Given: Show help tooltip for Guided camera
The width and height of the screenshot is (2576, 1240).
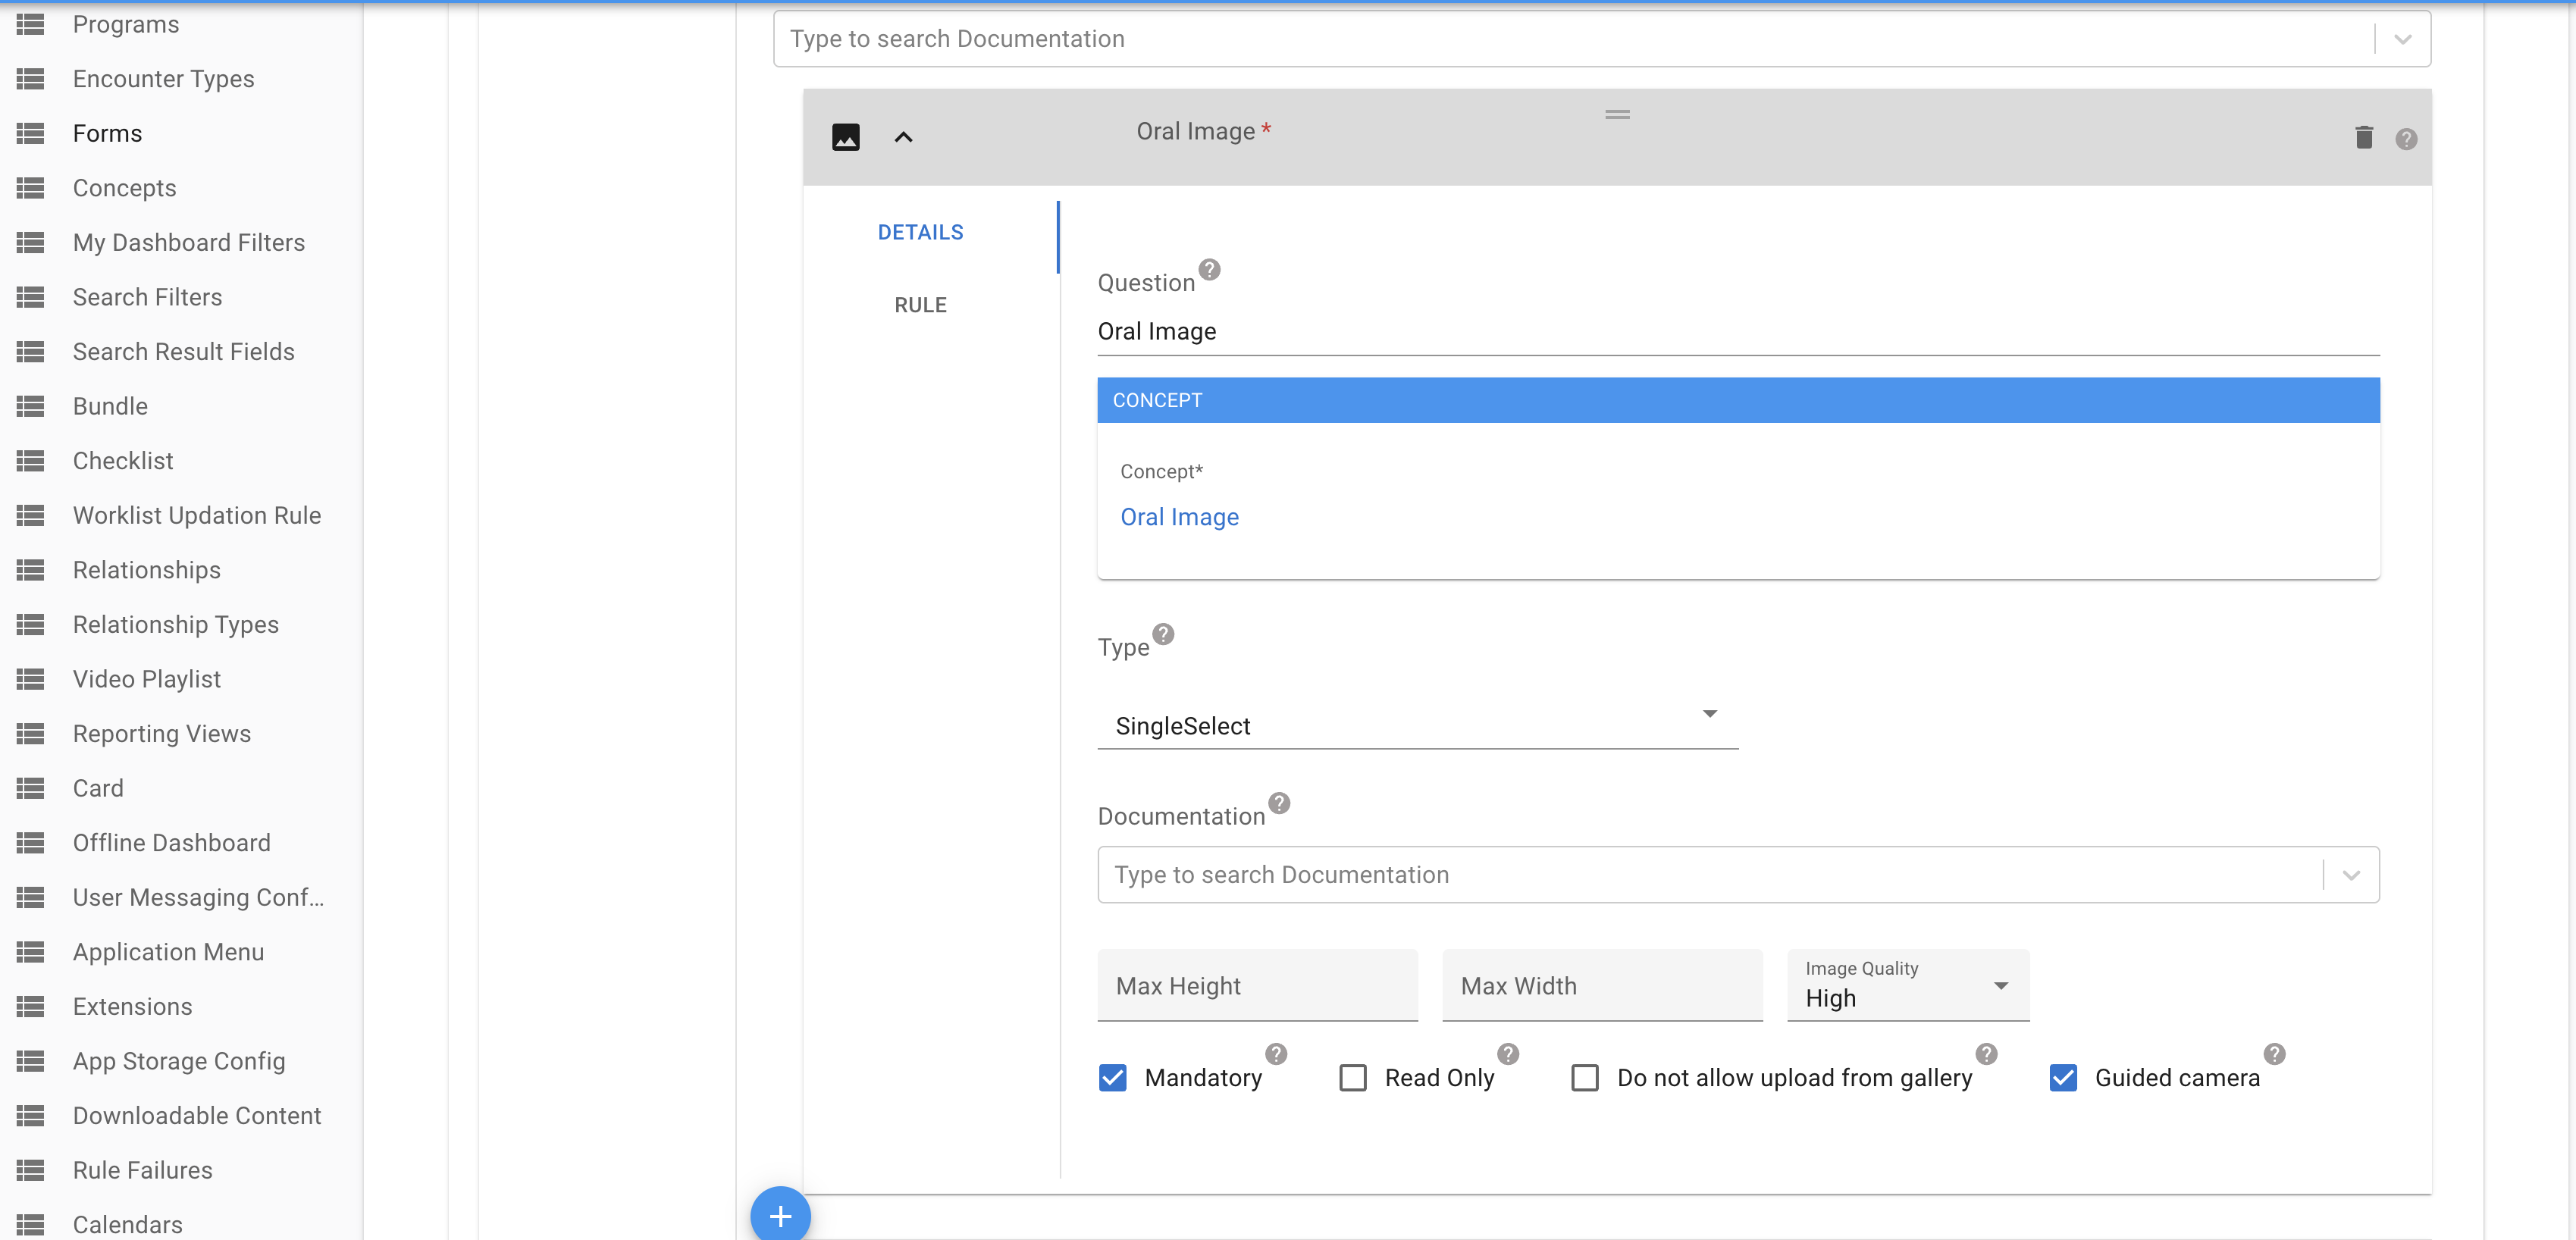Looking at the screenshot, I should point(2275,1054).
